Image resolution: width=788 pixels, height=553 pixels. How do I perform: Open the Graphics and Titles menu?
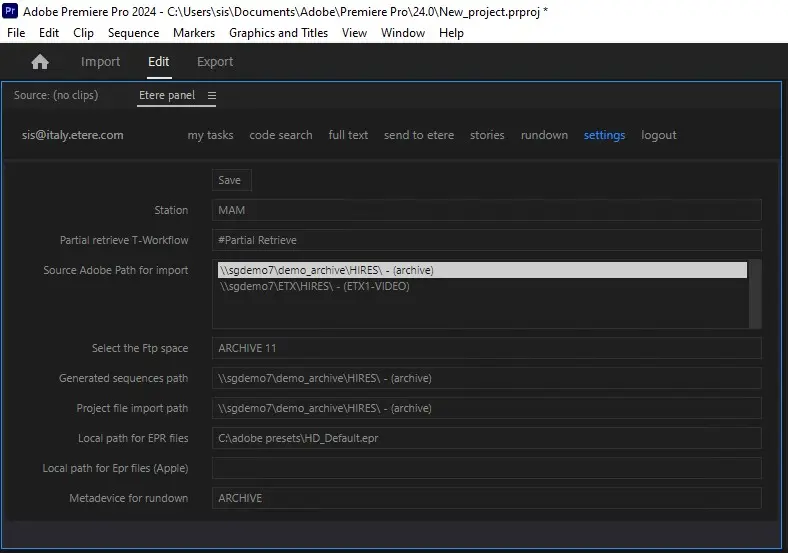pos(278,33)
